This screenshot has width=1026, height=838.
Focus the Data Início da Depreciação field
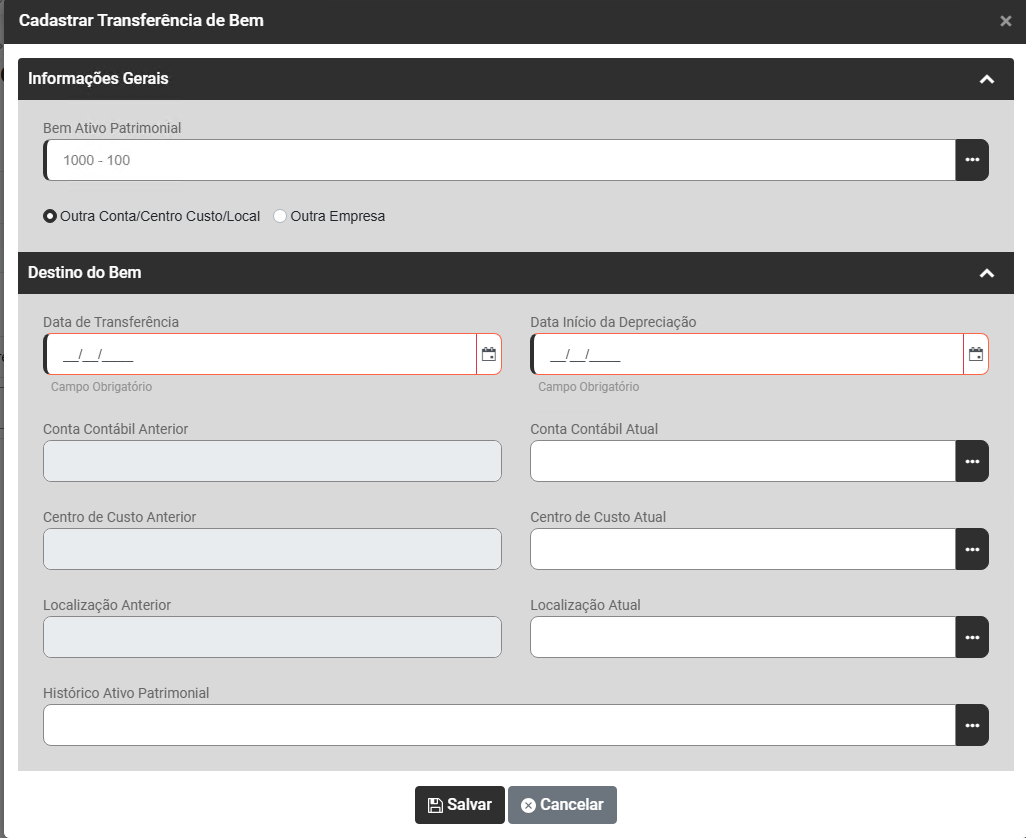pyautogui.click(x=747, y=354)
